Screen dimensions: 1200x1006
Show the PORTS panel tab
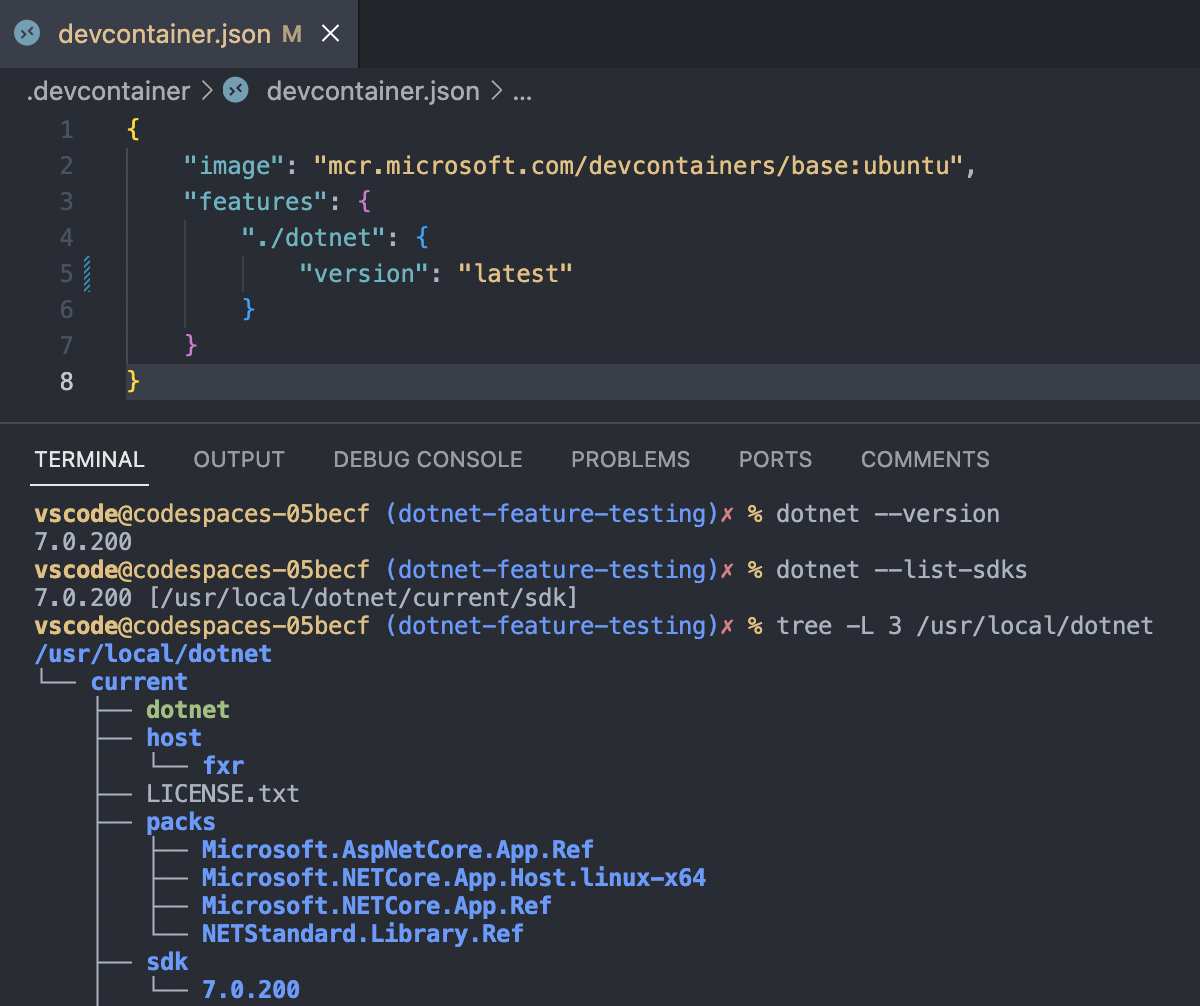point(775,460)
